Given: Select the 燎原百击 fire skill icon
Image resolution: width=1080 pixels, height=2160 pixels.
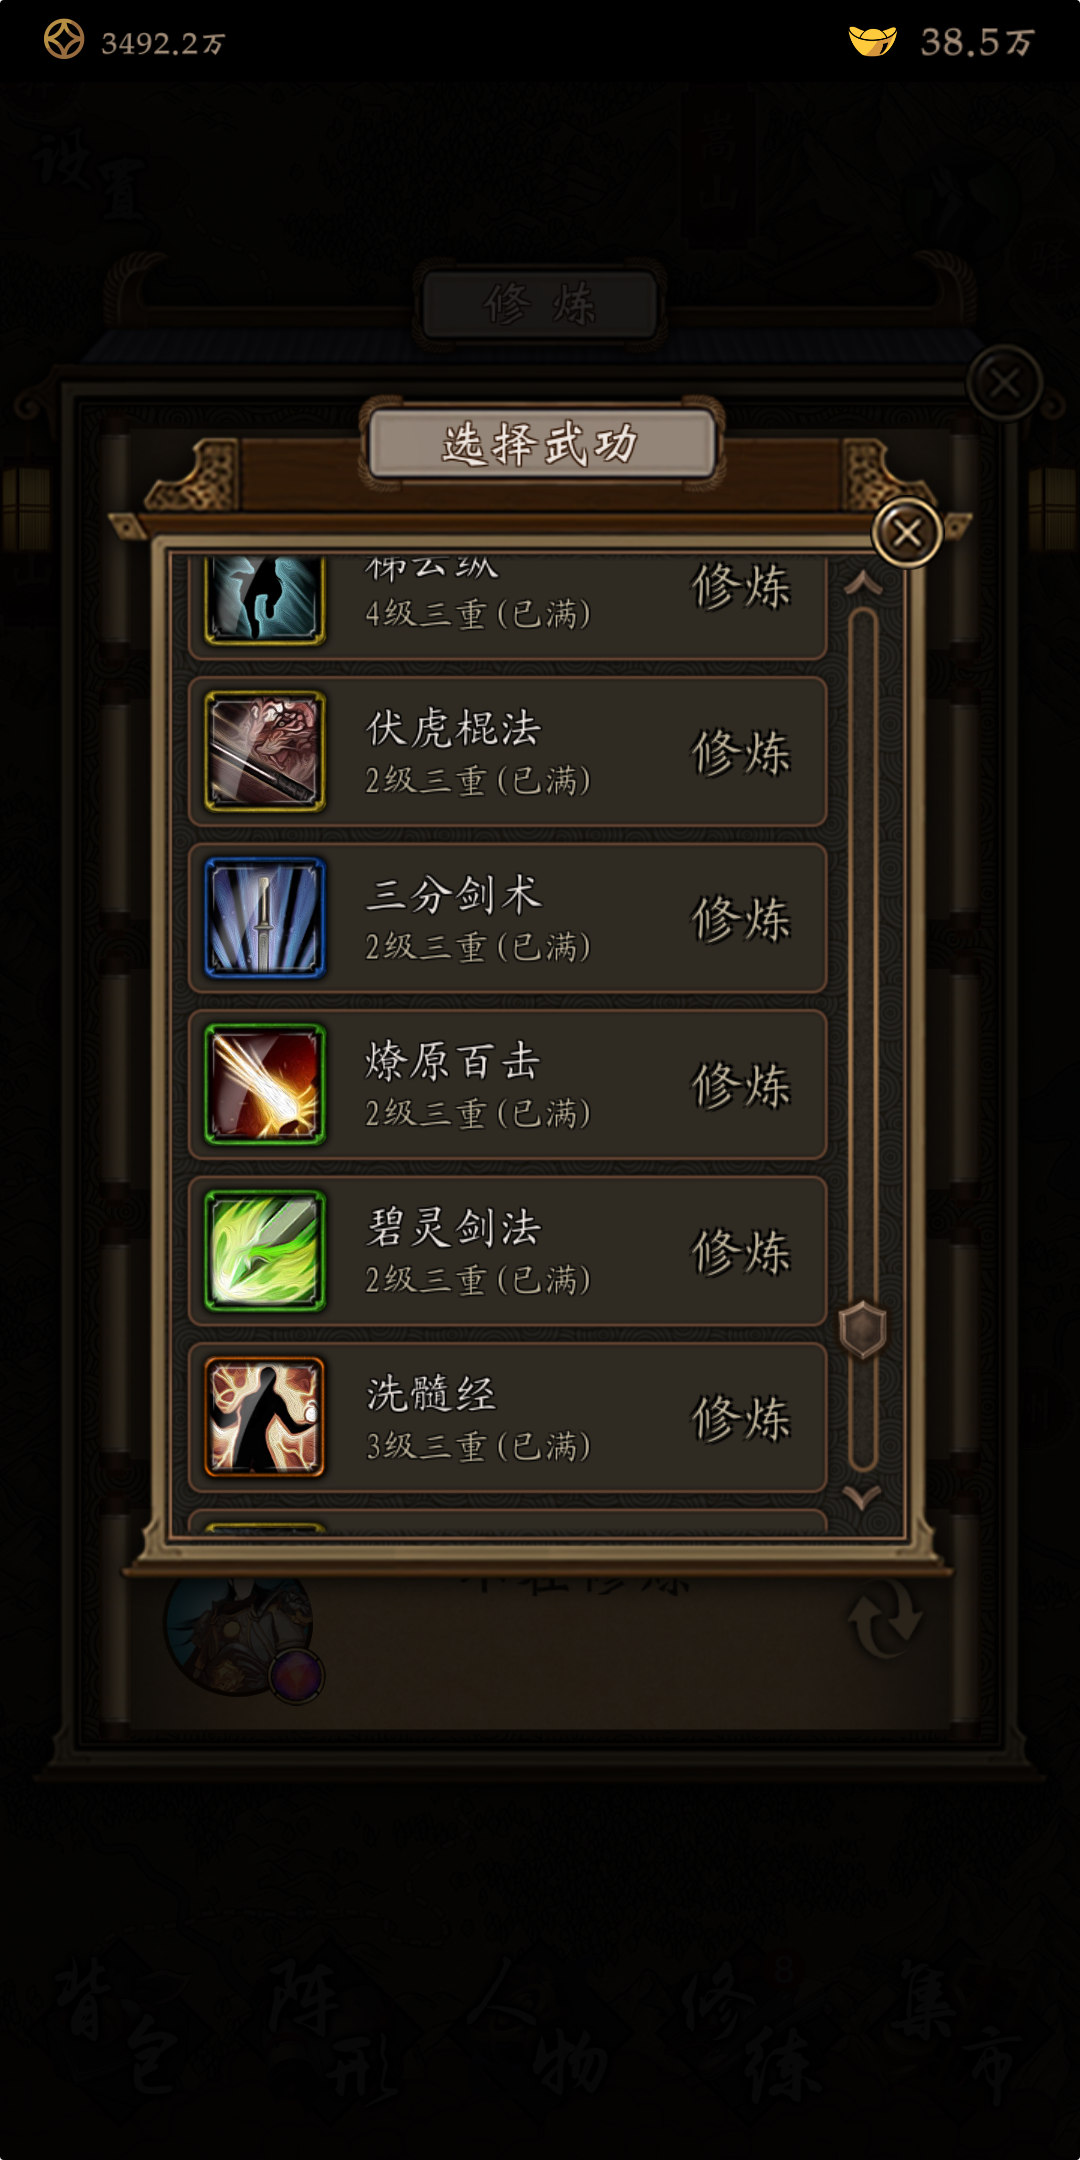Looking at the screenshot, I should (265, 1084).
